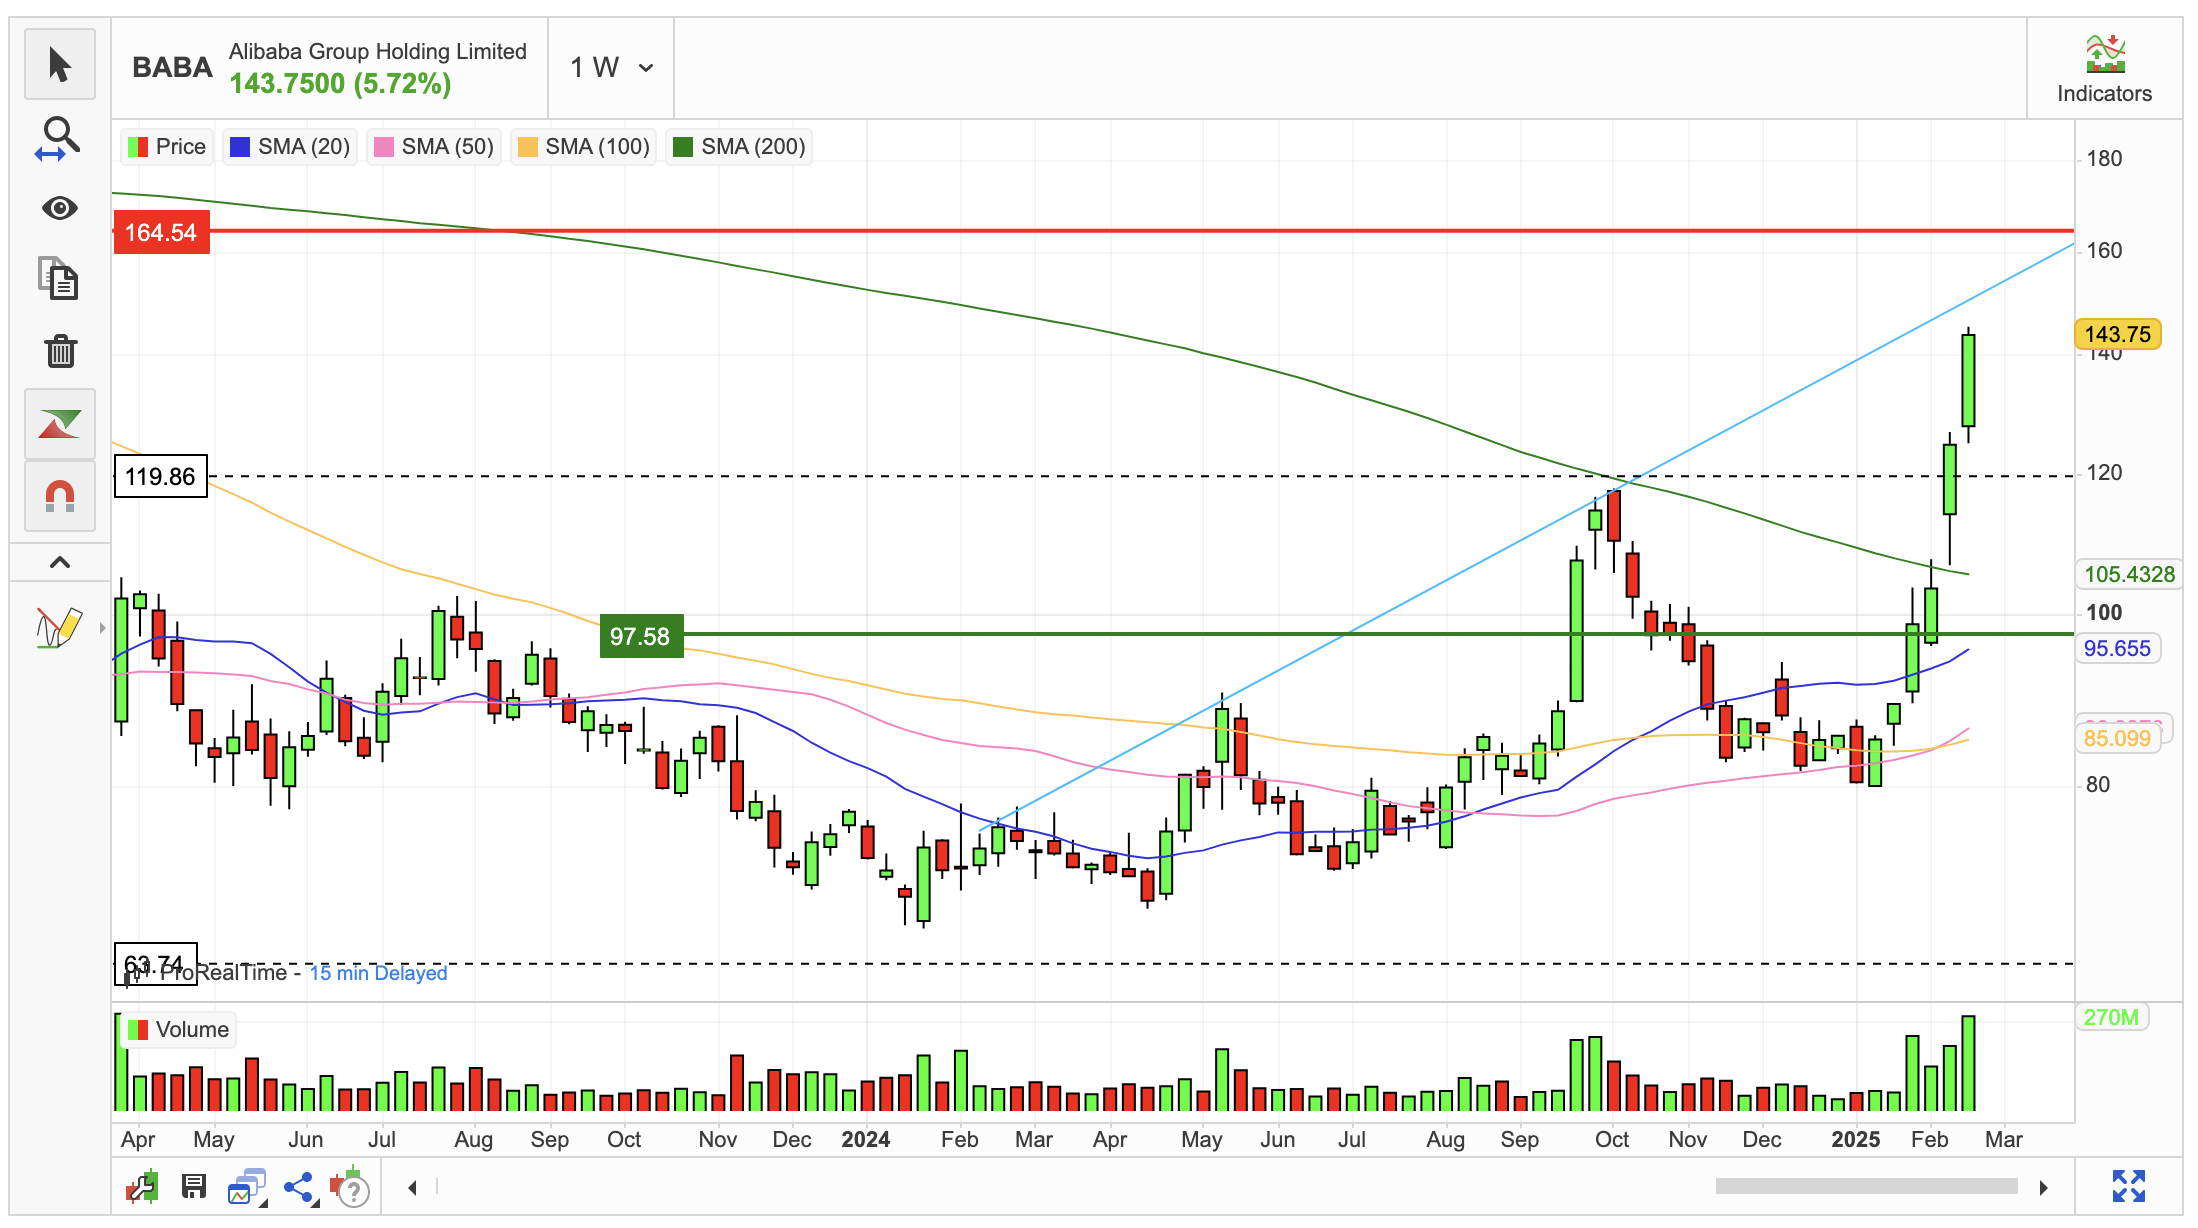Select the 119.86 dashed line label
Image resolution: width=2198 pixels, height=1228 pixels.
pyautogui.click(x=161, y=476)
